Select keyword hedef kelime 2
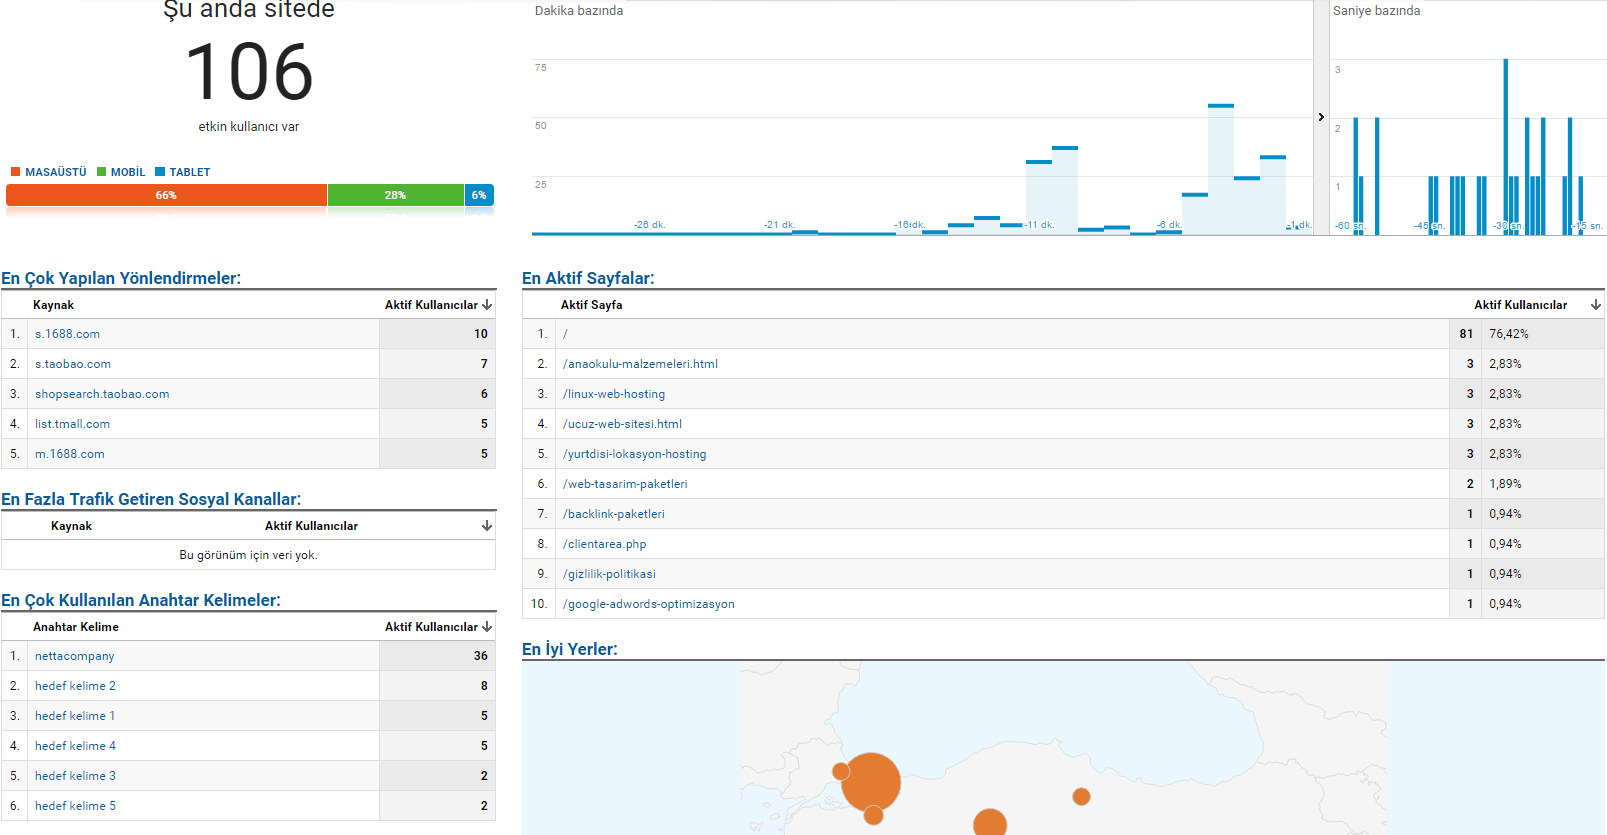The height and width of the screenshot is (835, 1607). 75,686
